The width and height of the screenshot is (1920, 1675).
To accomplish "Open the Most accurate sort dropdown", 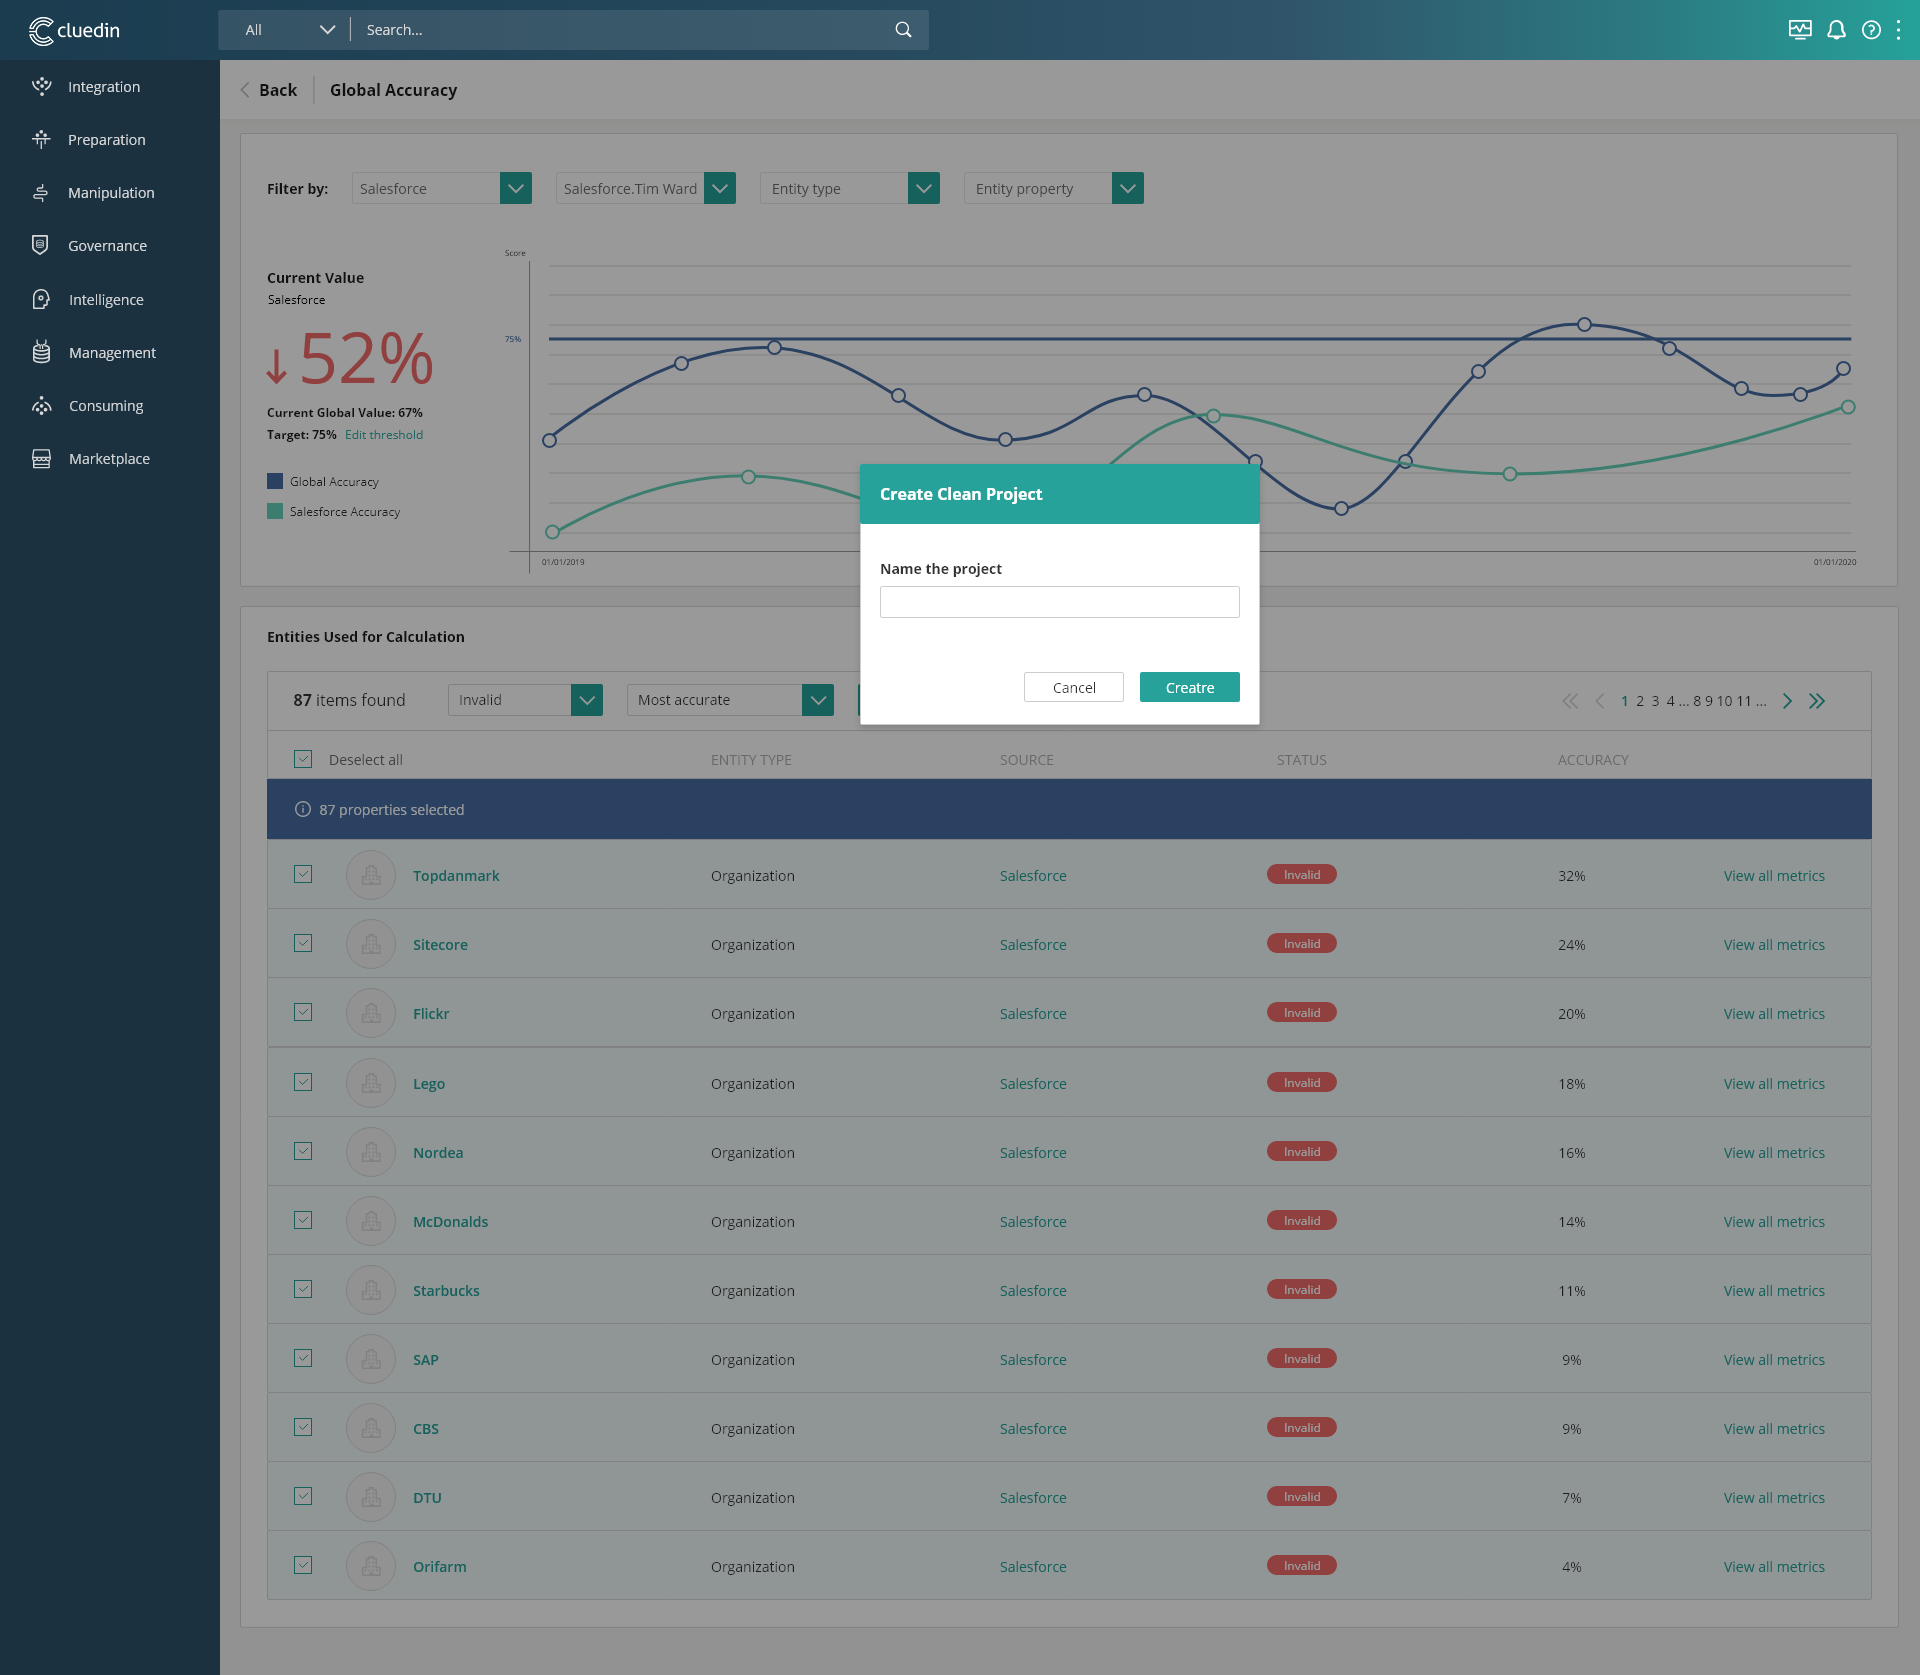I will point(730,700).
